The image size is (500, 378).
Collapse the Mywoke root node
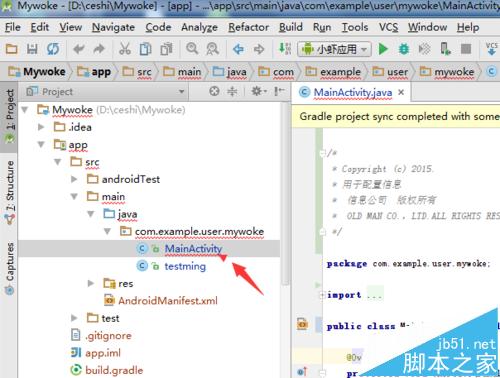point(25,110)
